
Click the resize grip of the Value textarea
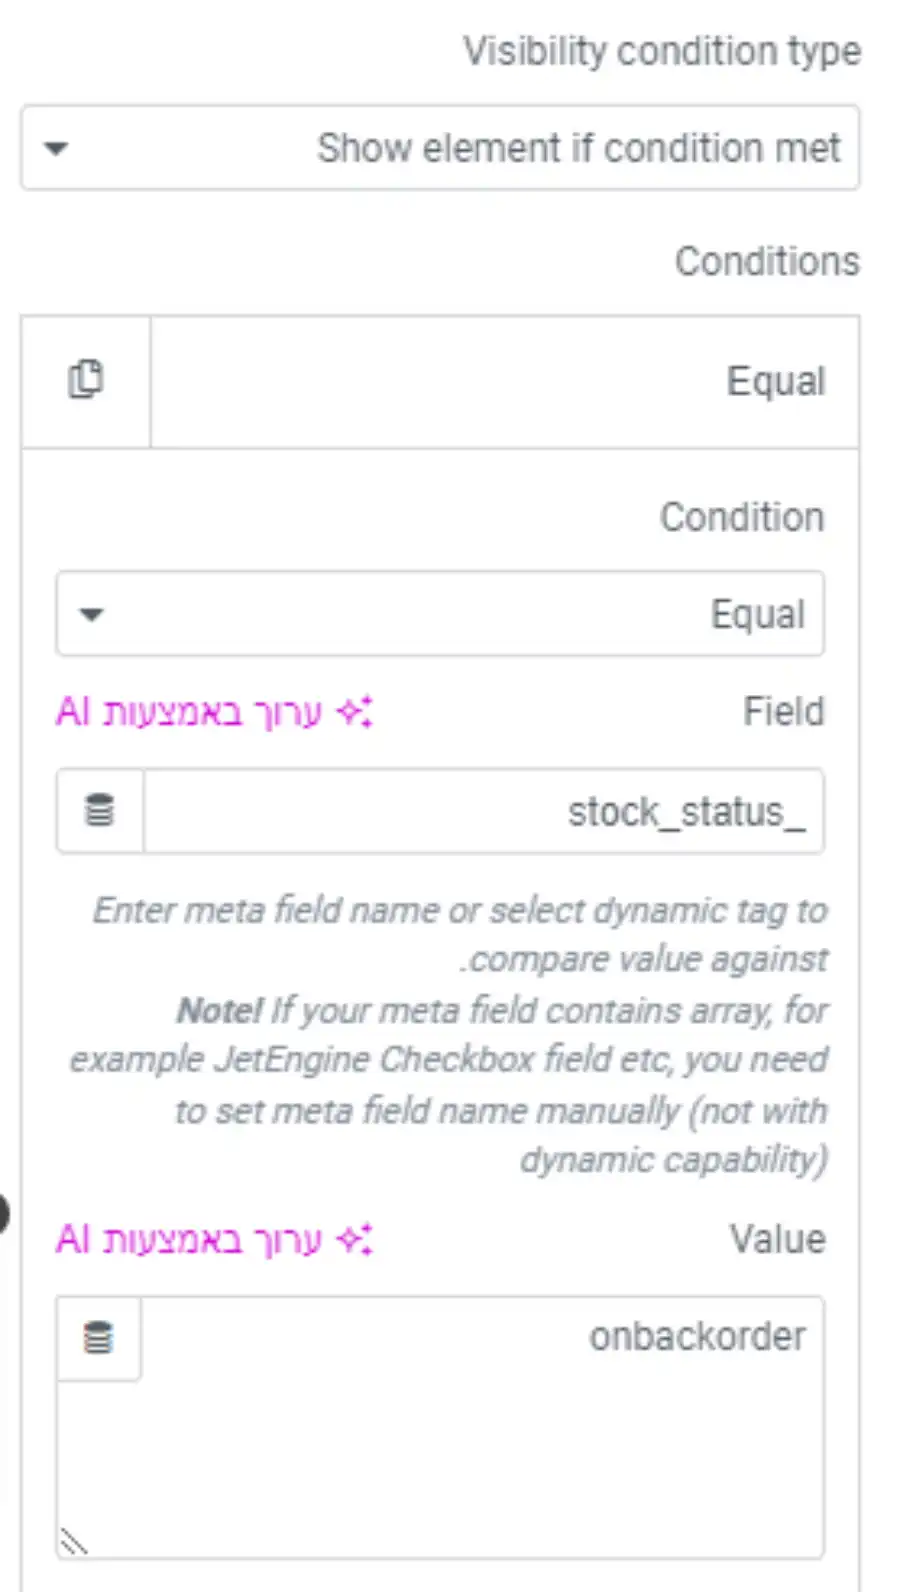click(73, 1541)
